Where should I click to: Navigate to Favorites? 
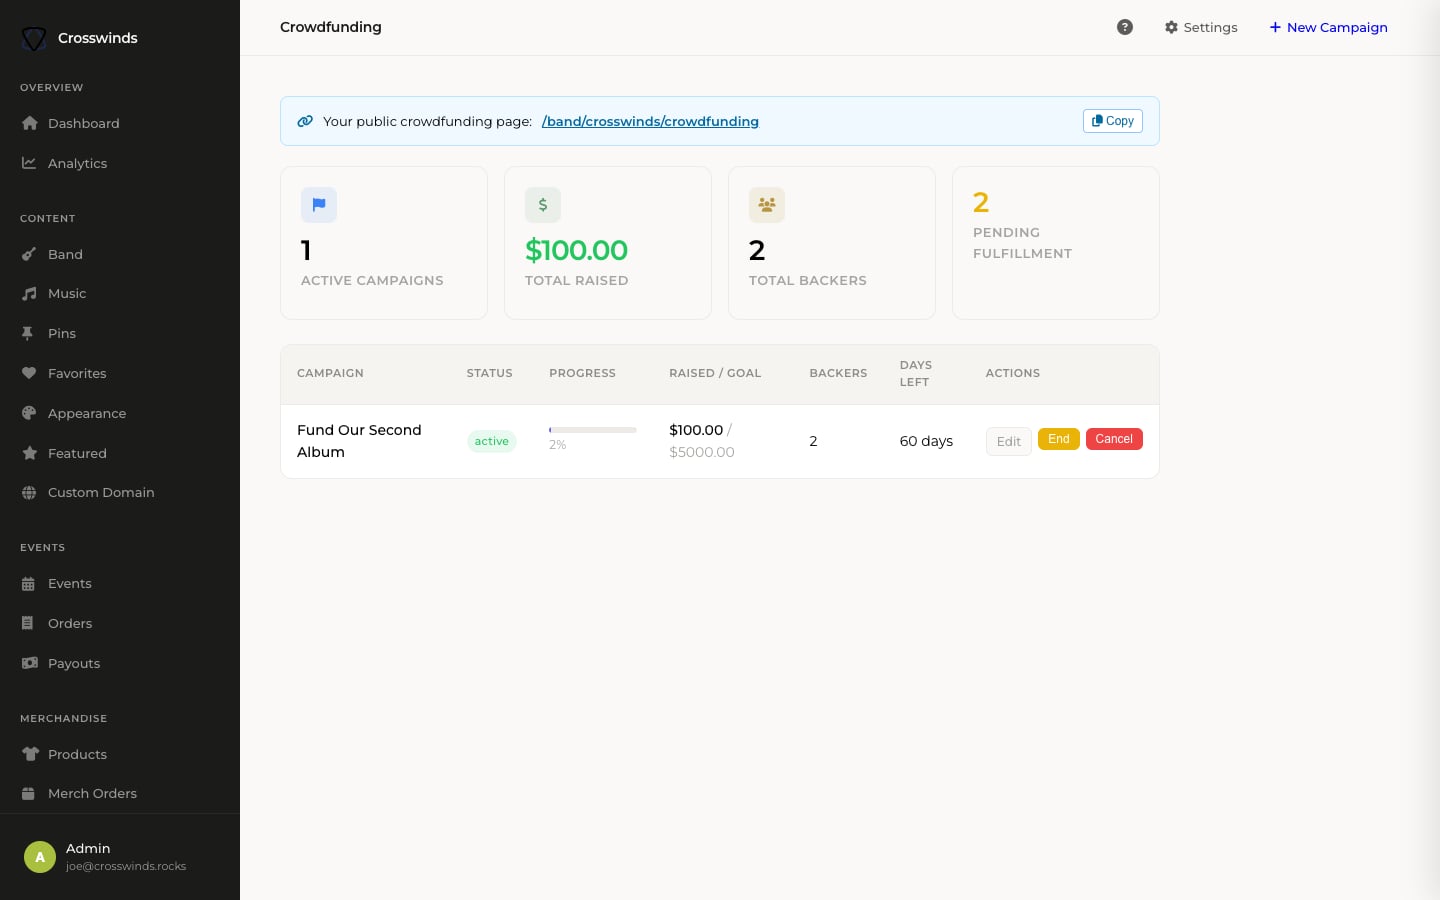click(120, 373)
